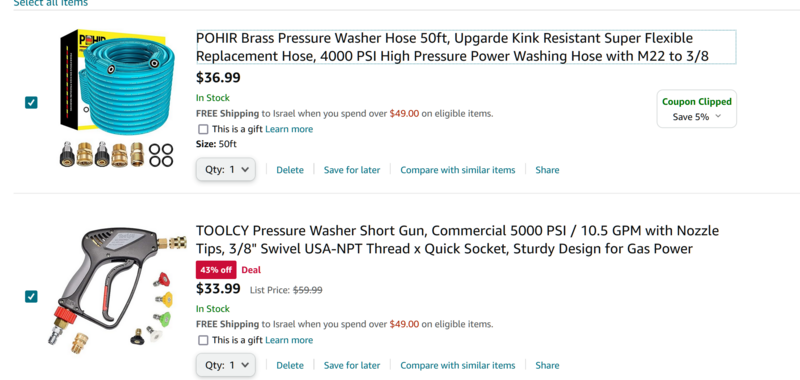Open Learn more under the hose gift option
The width and height of the screenshot is (800, 380).
289,129
